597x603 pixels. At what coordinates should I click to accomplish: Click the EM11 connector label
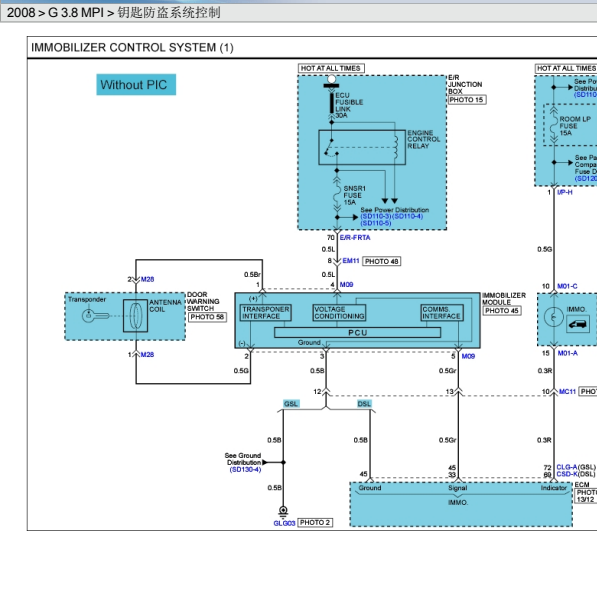[351, 261]
